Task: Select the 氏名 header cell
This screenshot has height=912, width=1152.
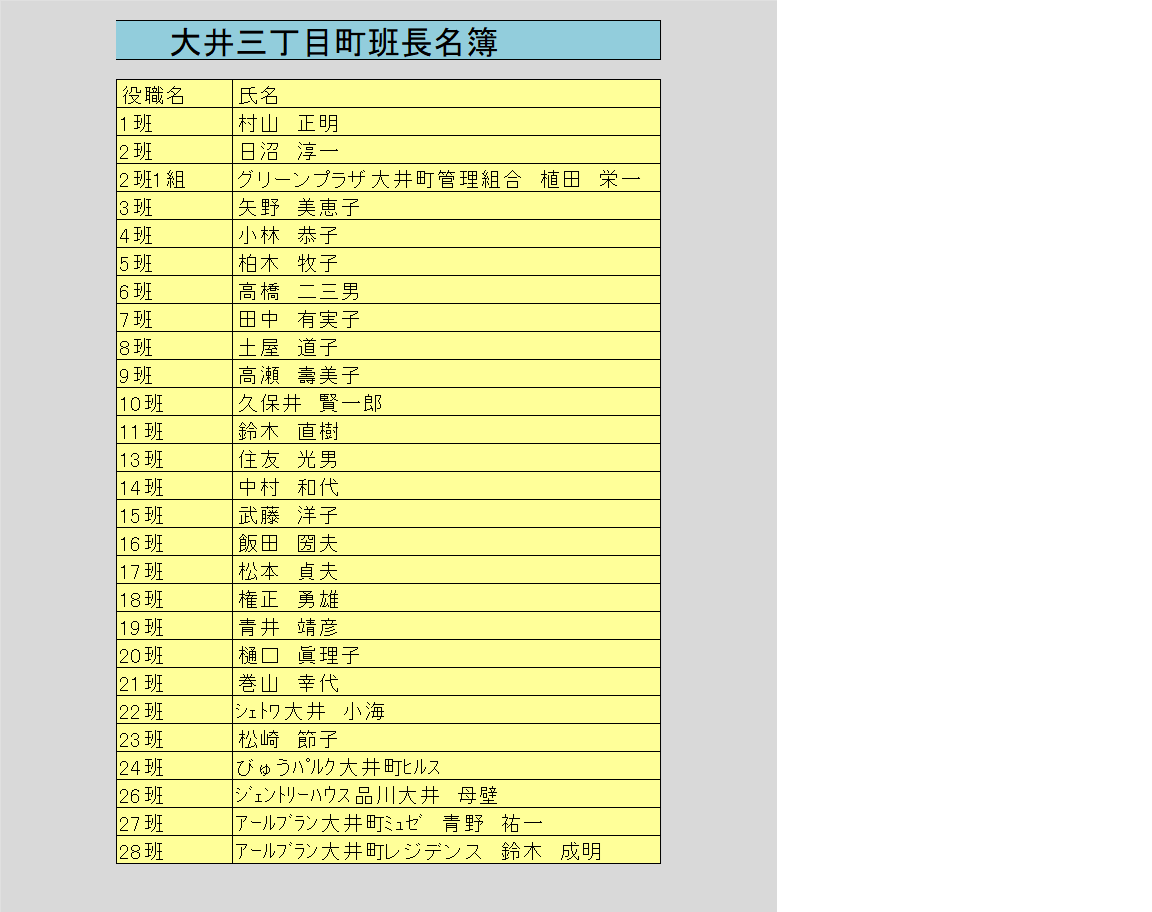Action: tap(446, 95)
